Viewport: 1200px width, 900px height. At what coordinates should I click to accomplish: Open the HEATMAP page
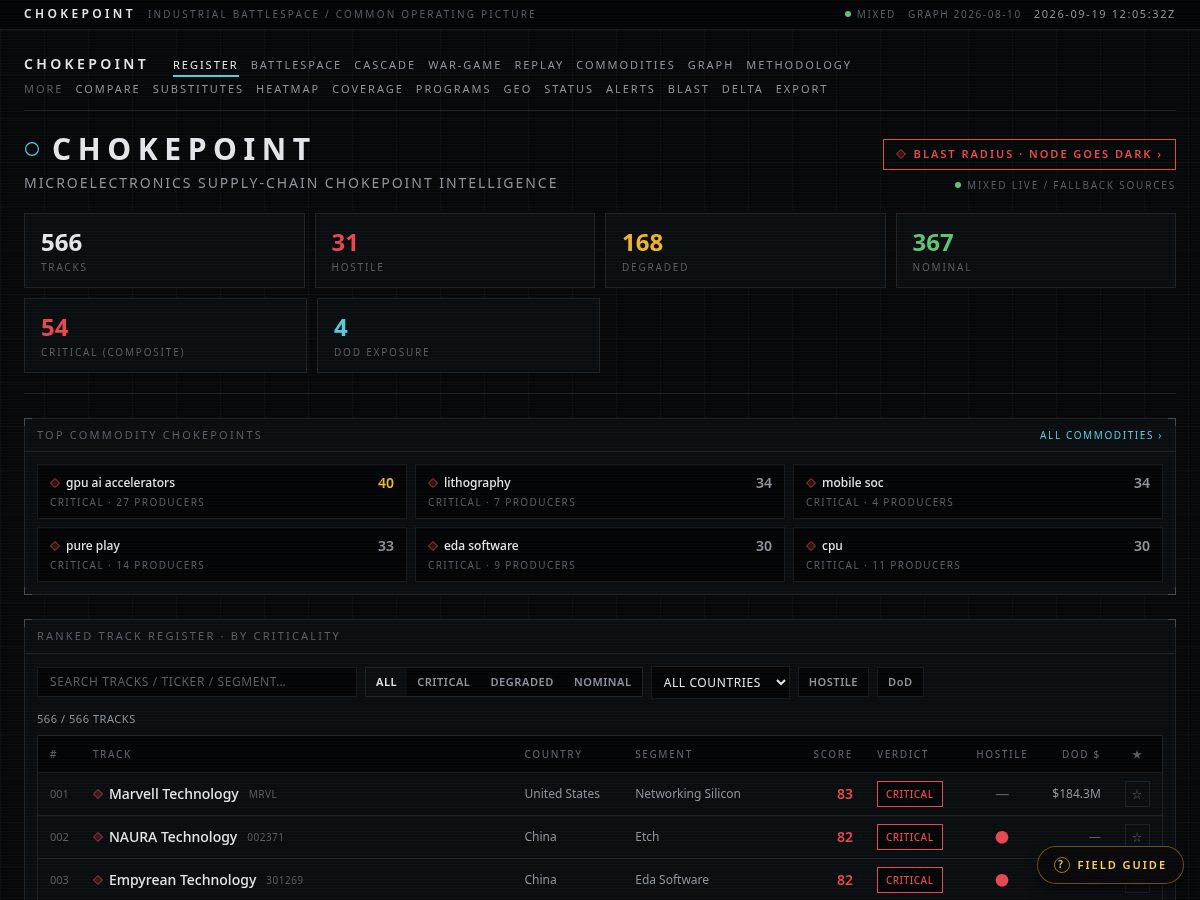(x=287, y=89)
